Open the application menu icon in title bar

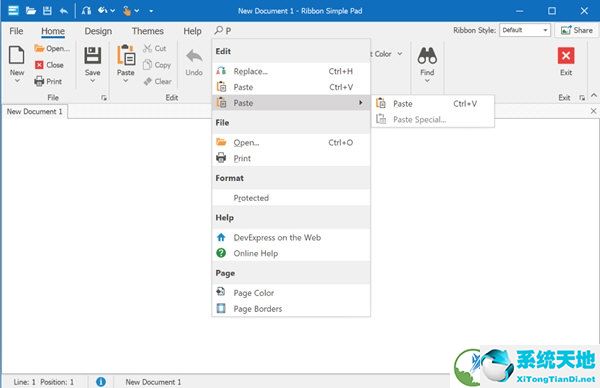13,10
